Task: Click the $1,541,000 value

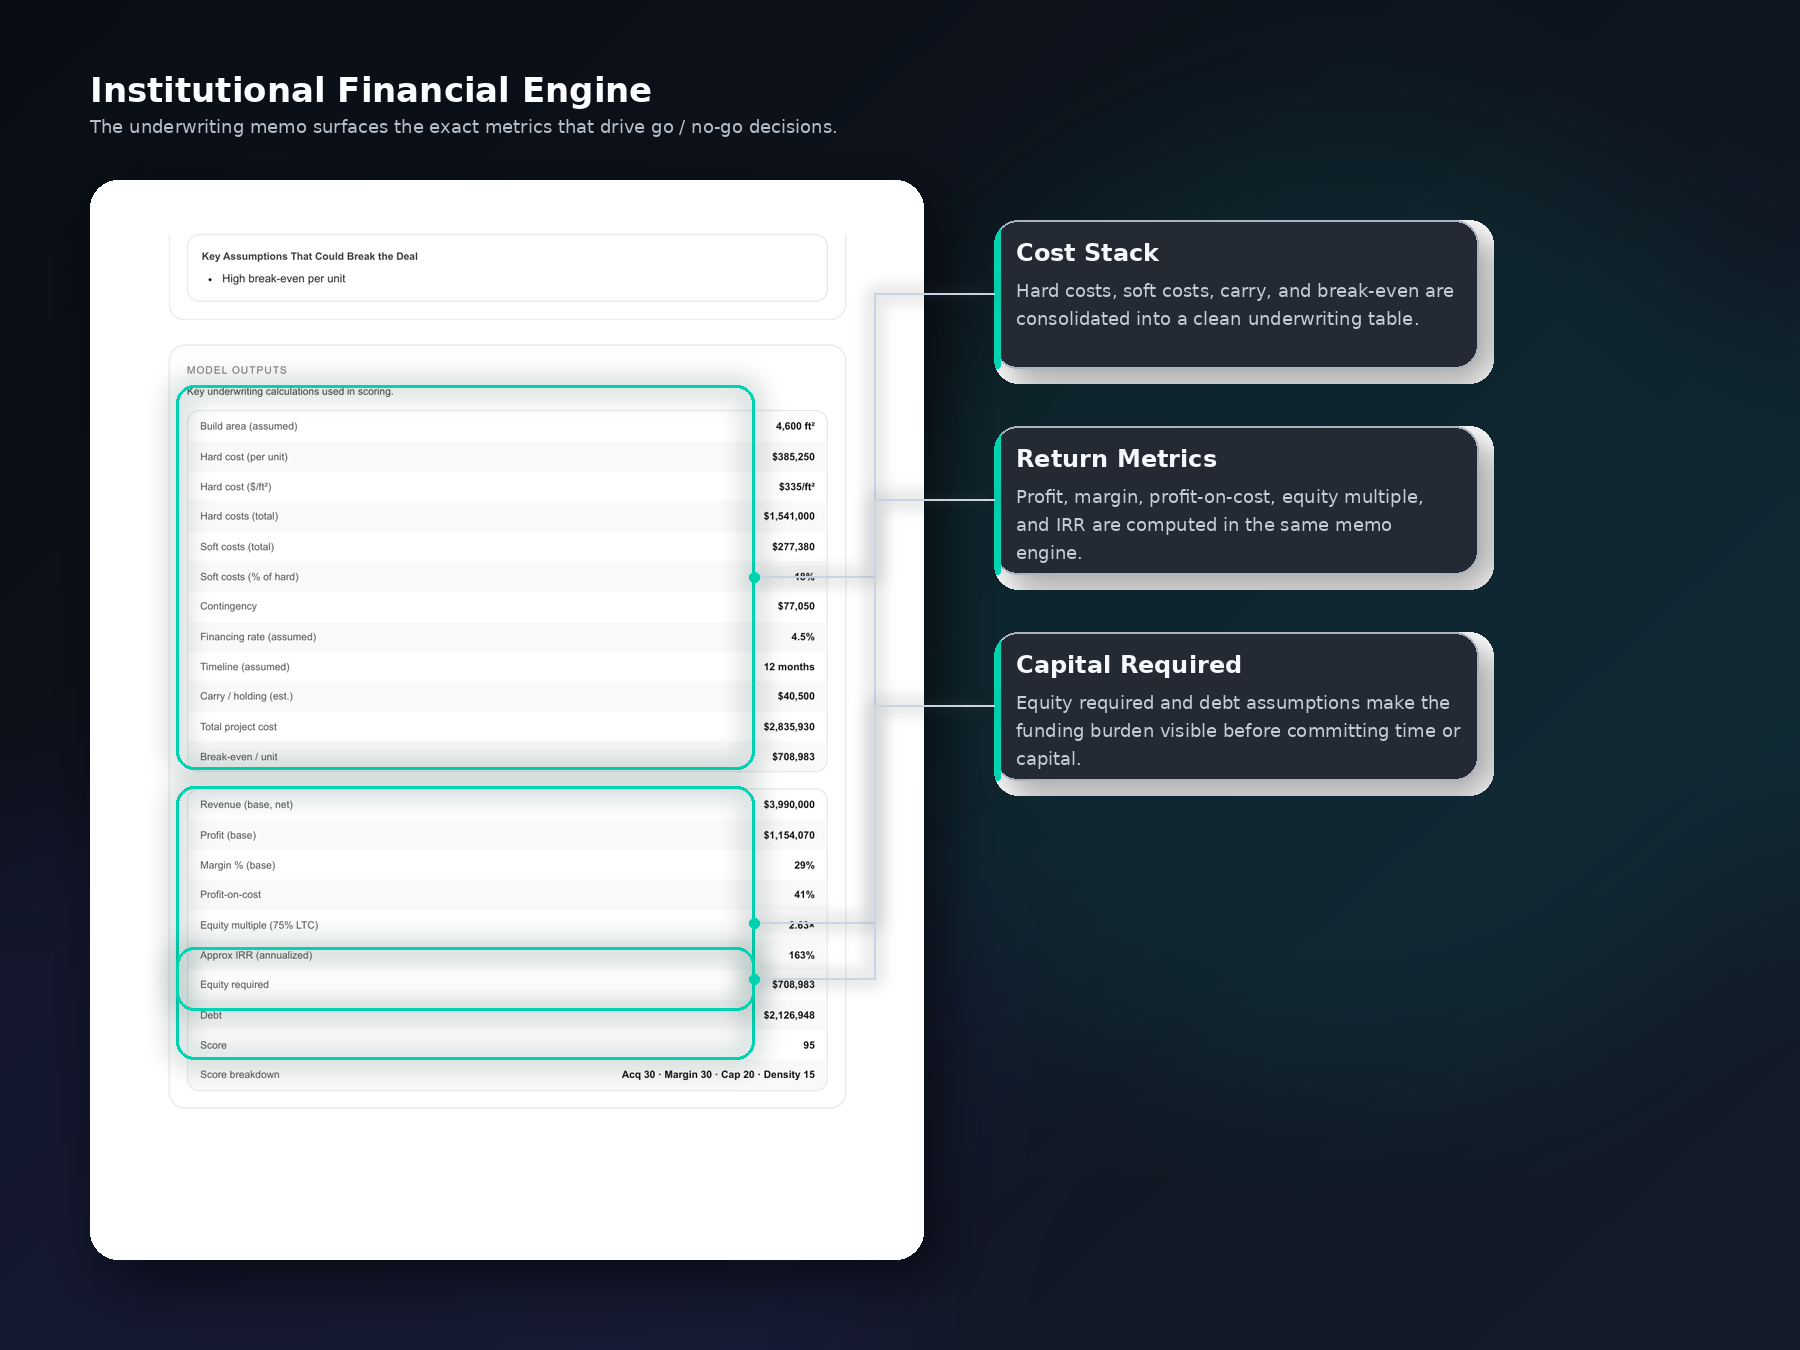Action: (789, 516)
